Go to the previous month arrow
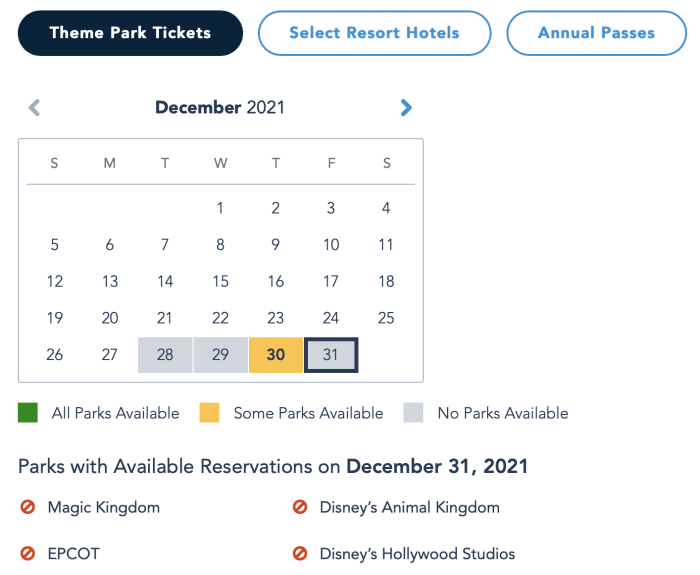The width and height of the screenshot is (700, 575). click(x=35, y=108)
